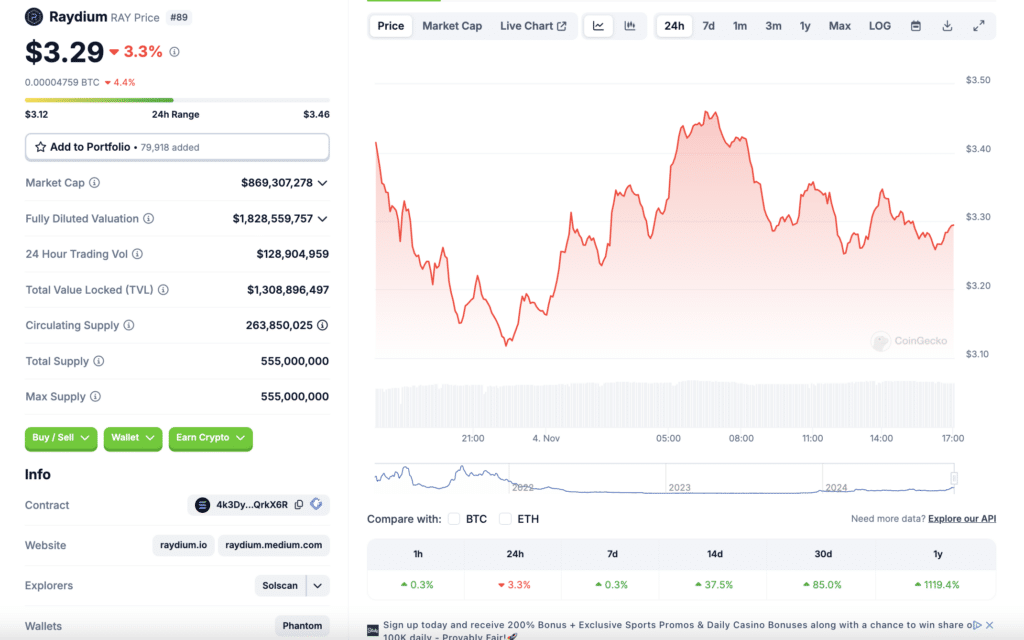The width and height of the screenshot is (1024, 640).
Task: Copy the contract address icon
Action: 299,504
